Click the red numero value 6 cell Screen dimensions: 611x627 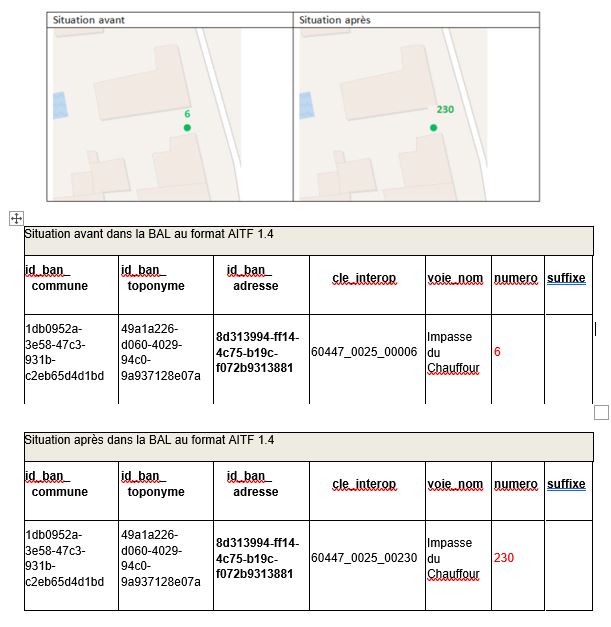coord(515,353)
